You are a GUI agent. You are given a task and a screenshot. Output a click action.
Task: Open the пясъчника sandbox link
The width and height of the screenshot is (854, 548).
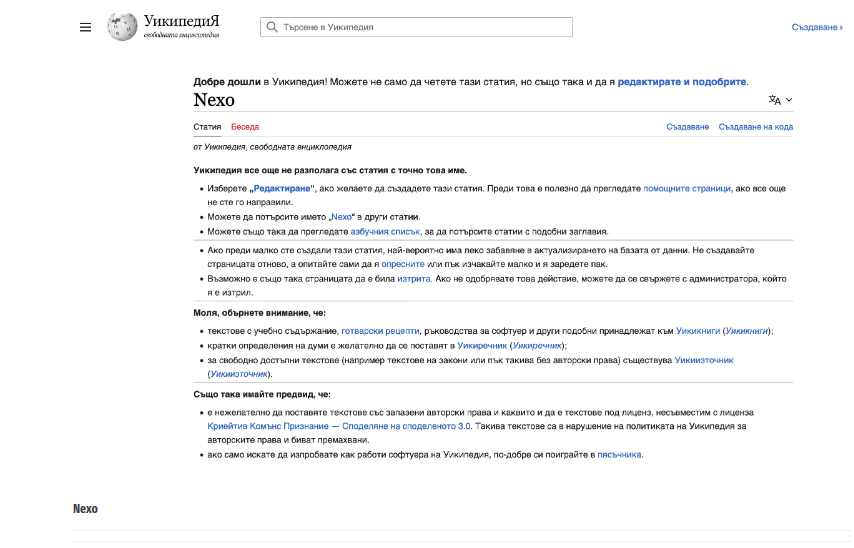tap(619, 455)
